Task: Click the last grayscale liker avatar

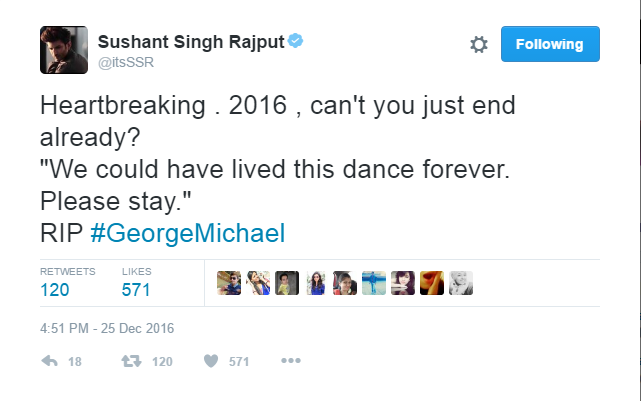Action: point(461,283)
